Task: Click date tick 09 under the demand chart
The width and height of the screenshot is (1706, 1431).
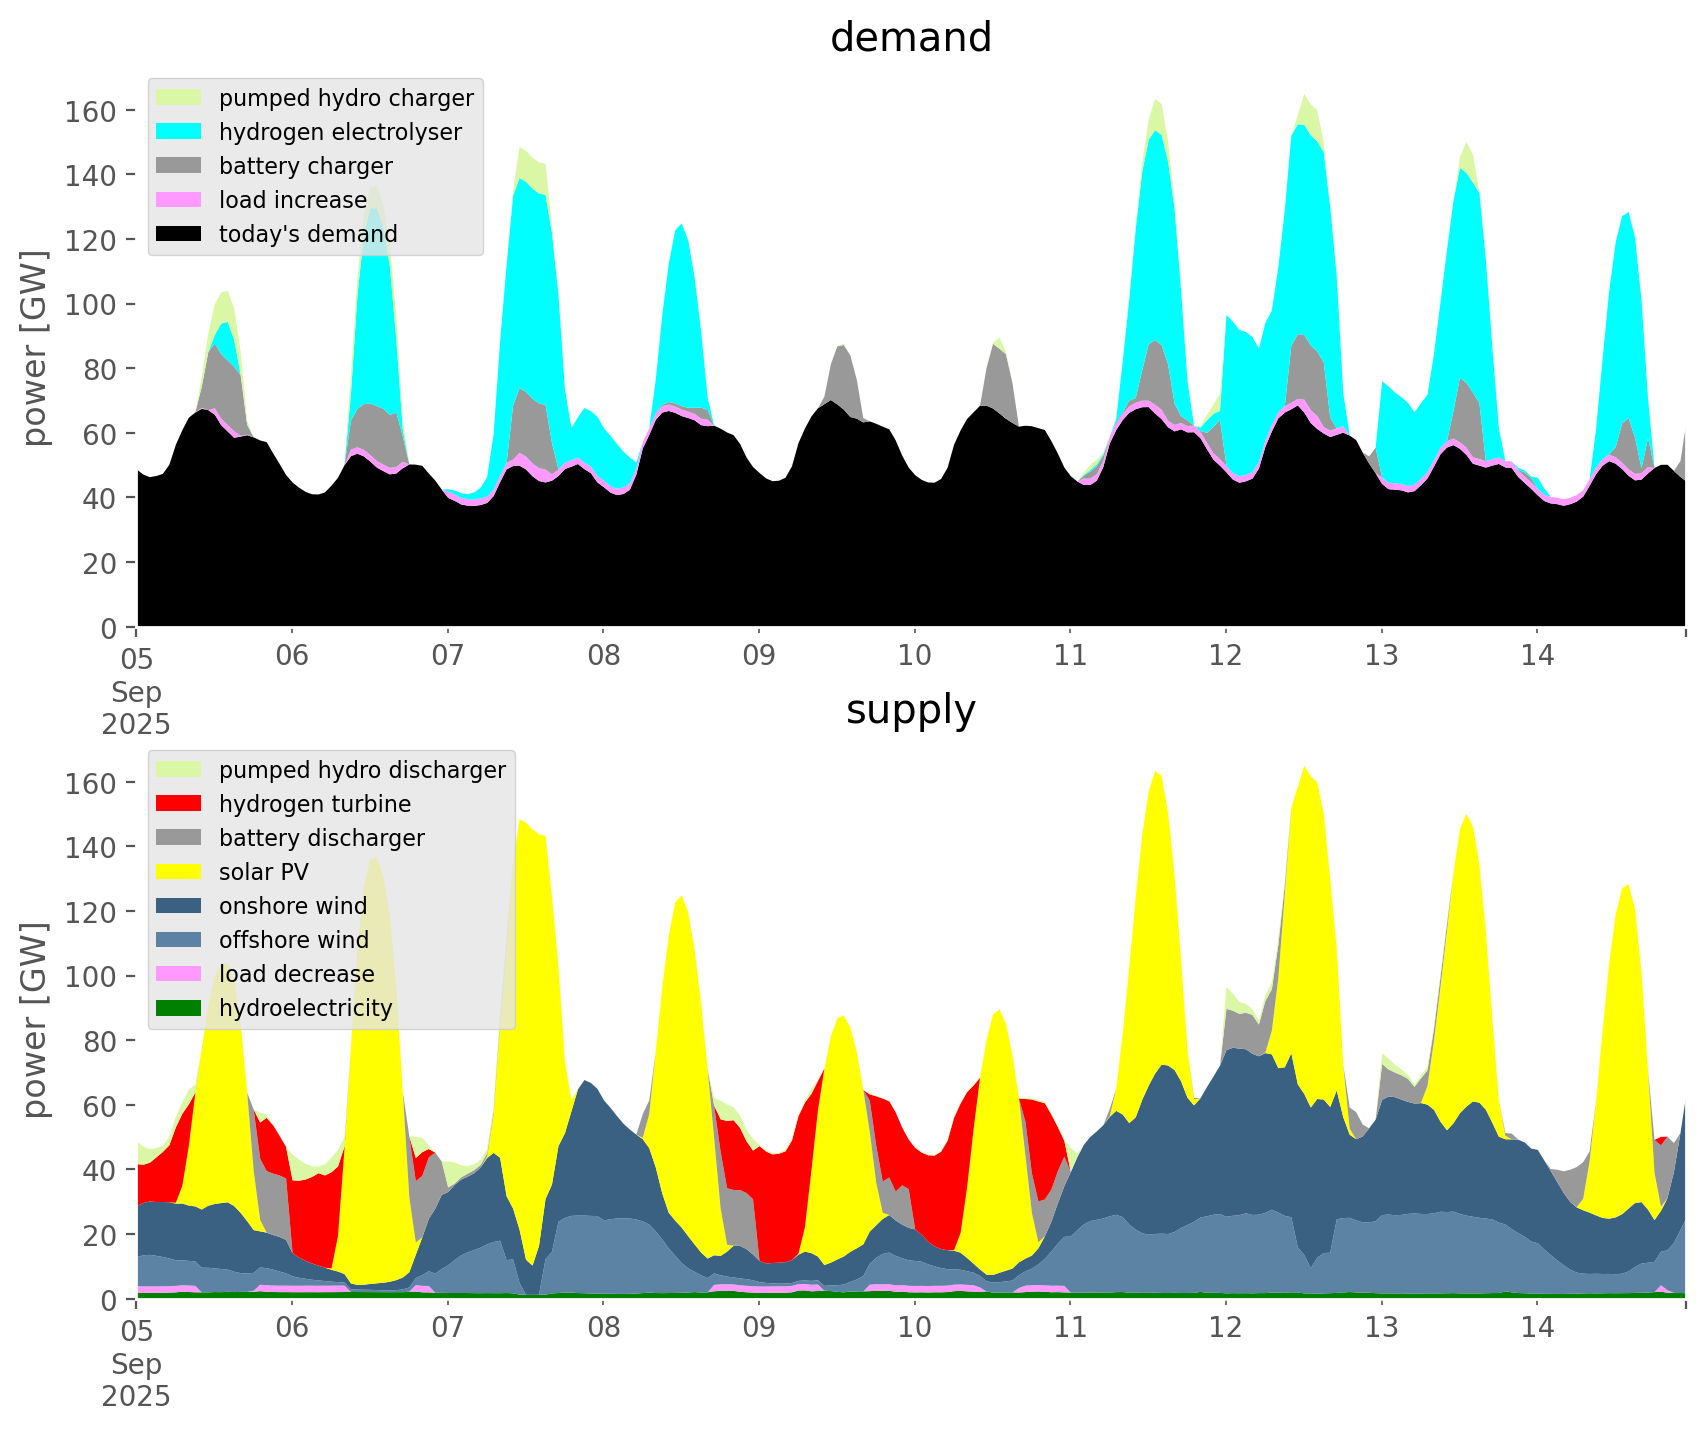Action: click(x=759, y=656)
